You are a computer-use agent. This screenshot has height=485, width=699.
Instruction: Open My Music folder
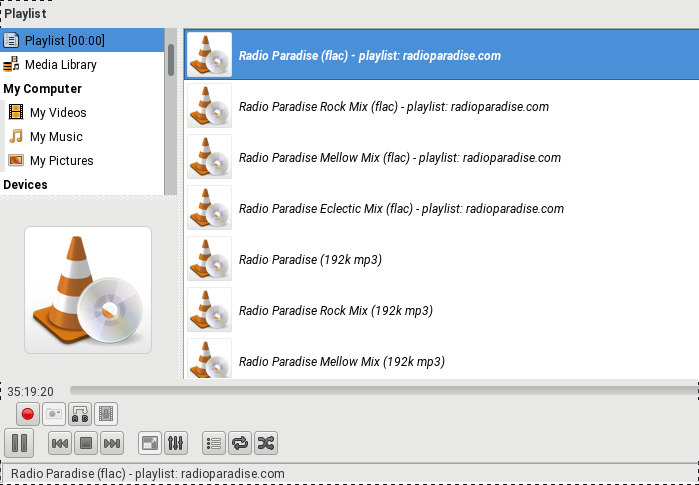[x=84, y=136]
